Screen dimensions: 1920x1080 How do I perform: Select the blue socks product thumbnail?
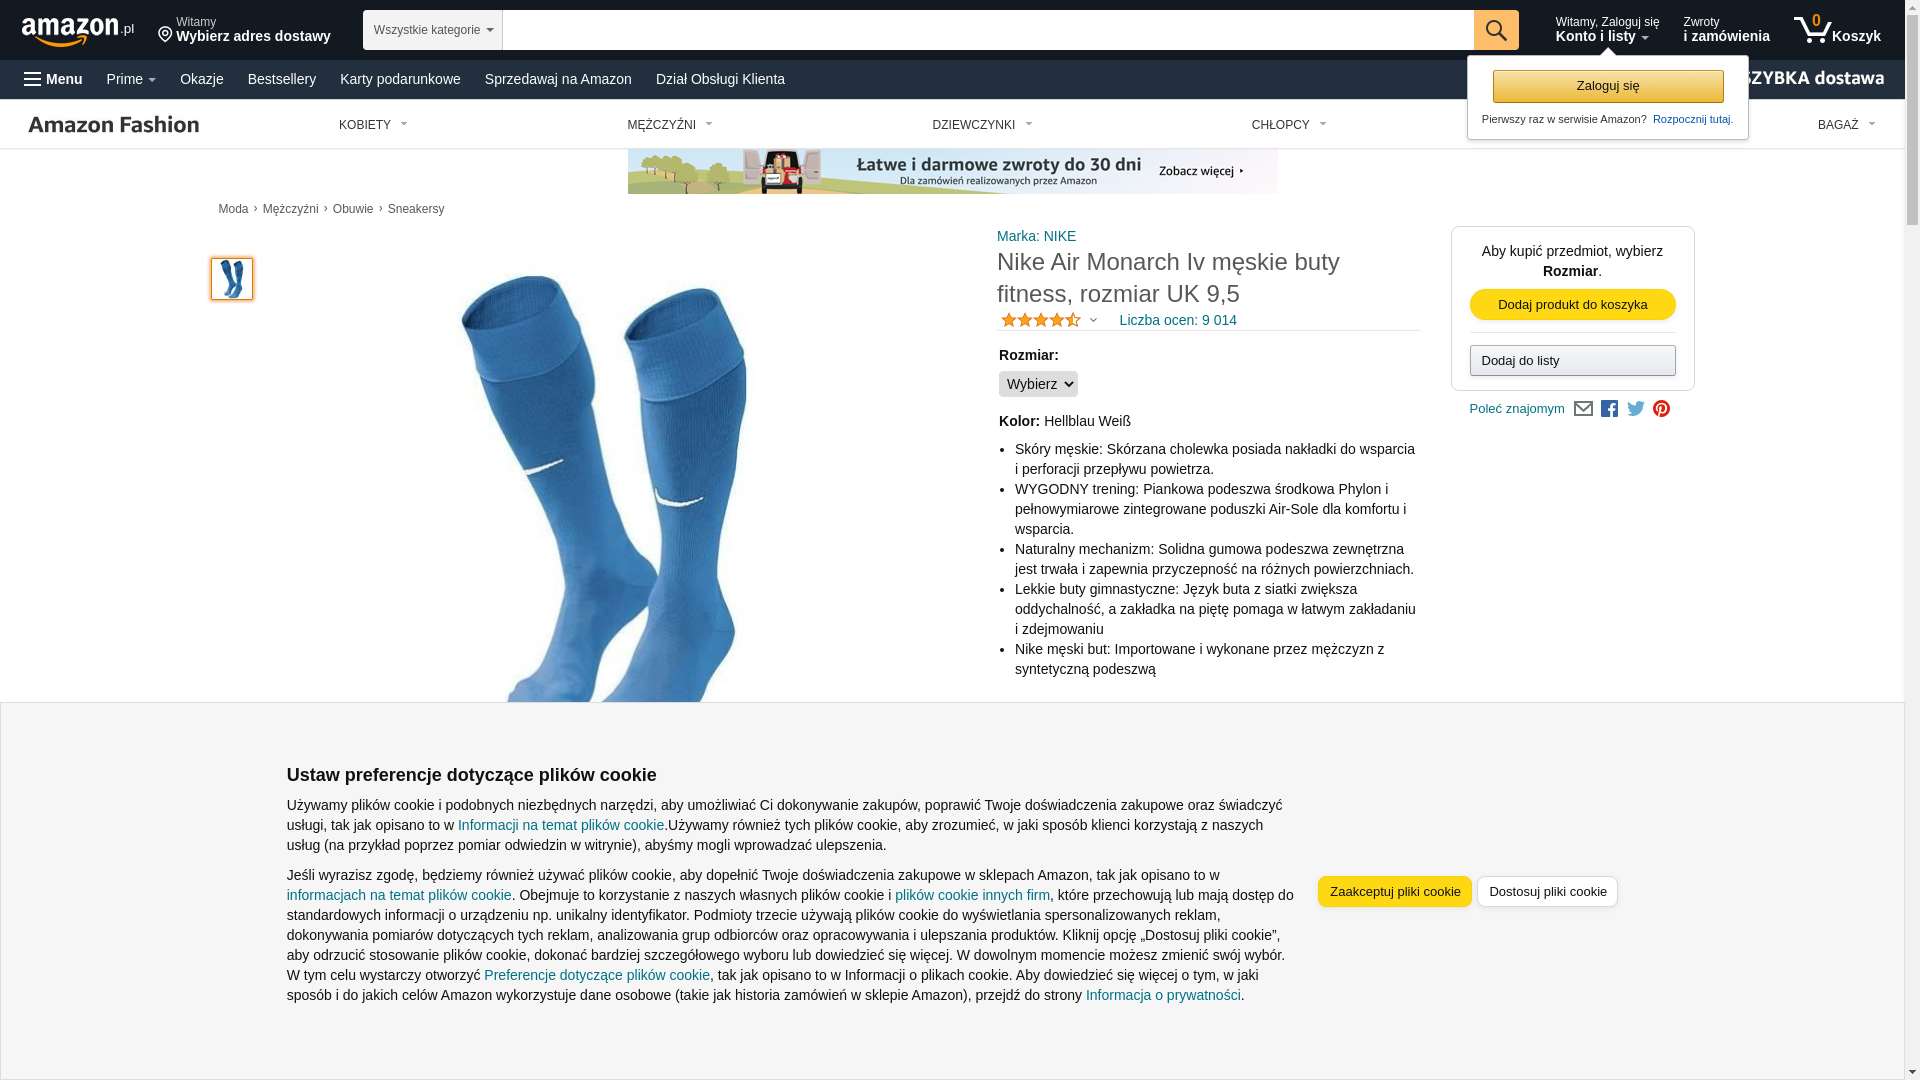point(232,279)
